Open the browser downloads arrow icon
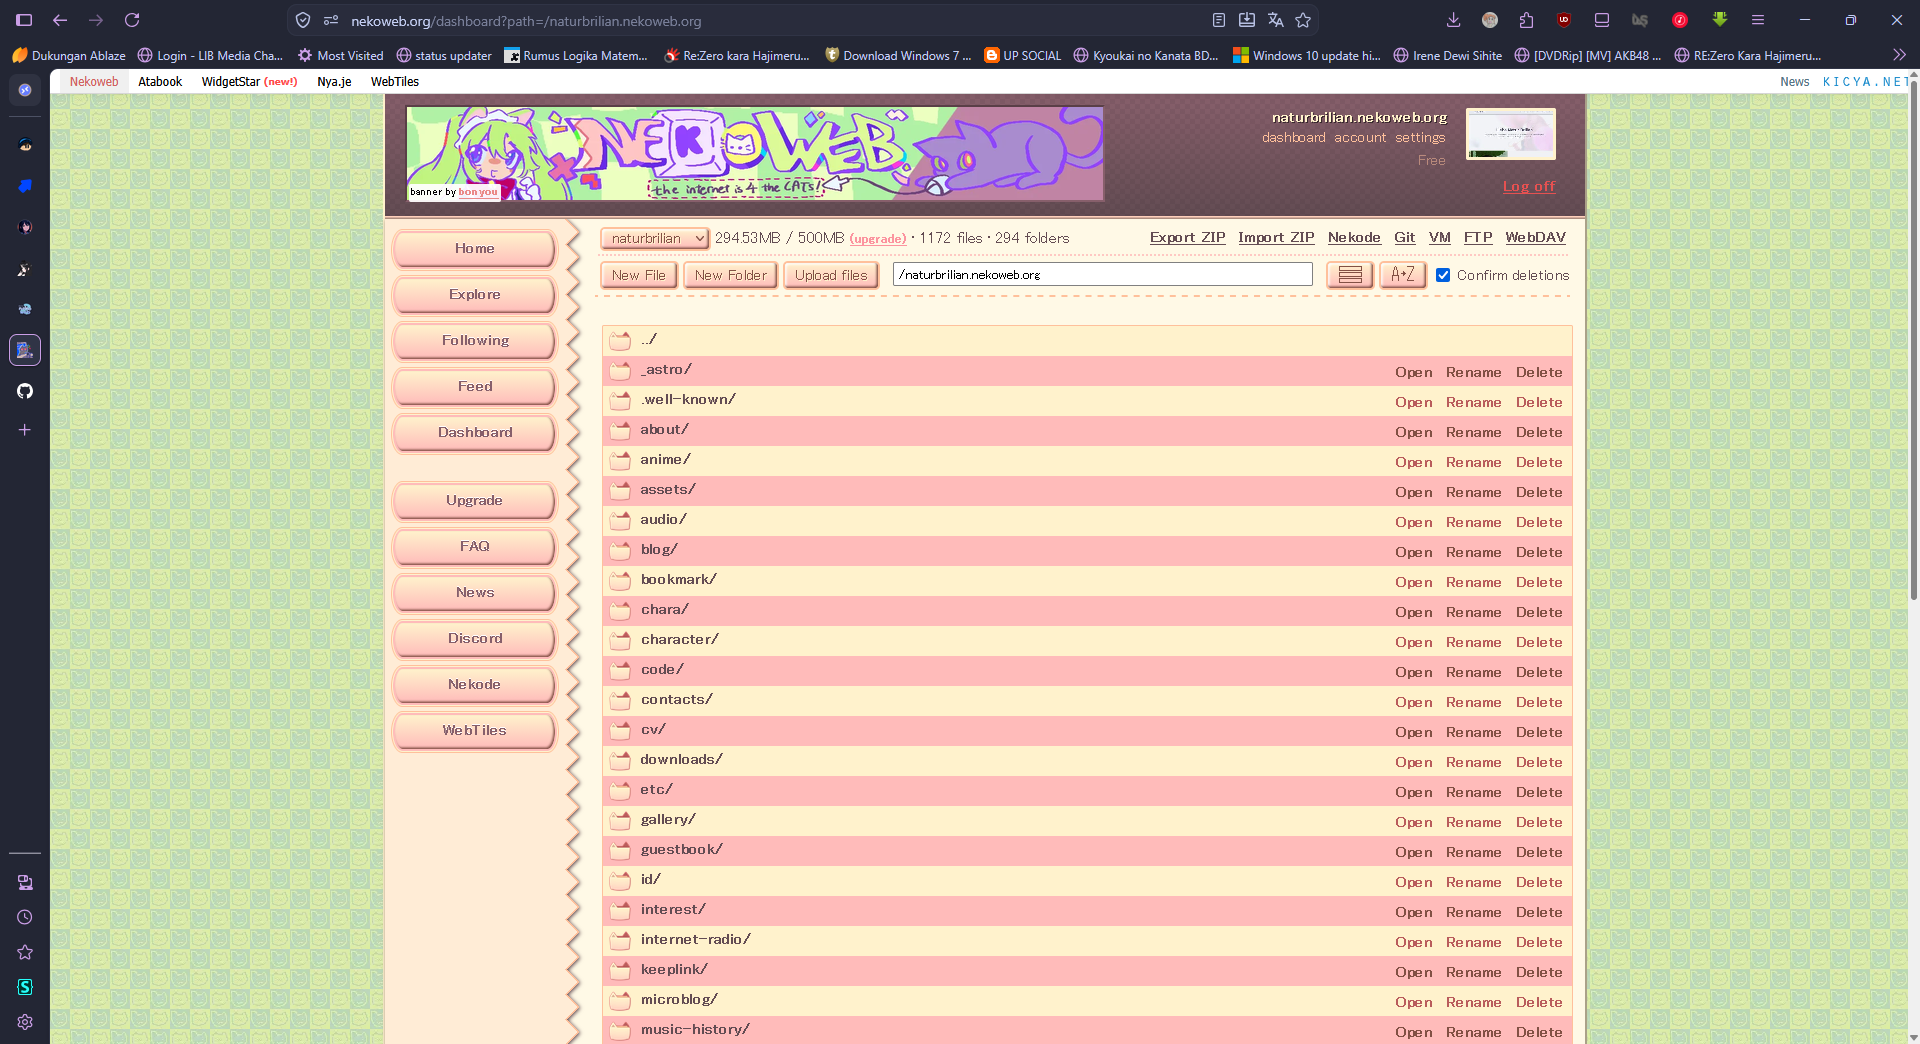 (1453, 20)
